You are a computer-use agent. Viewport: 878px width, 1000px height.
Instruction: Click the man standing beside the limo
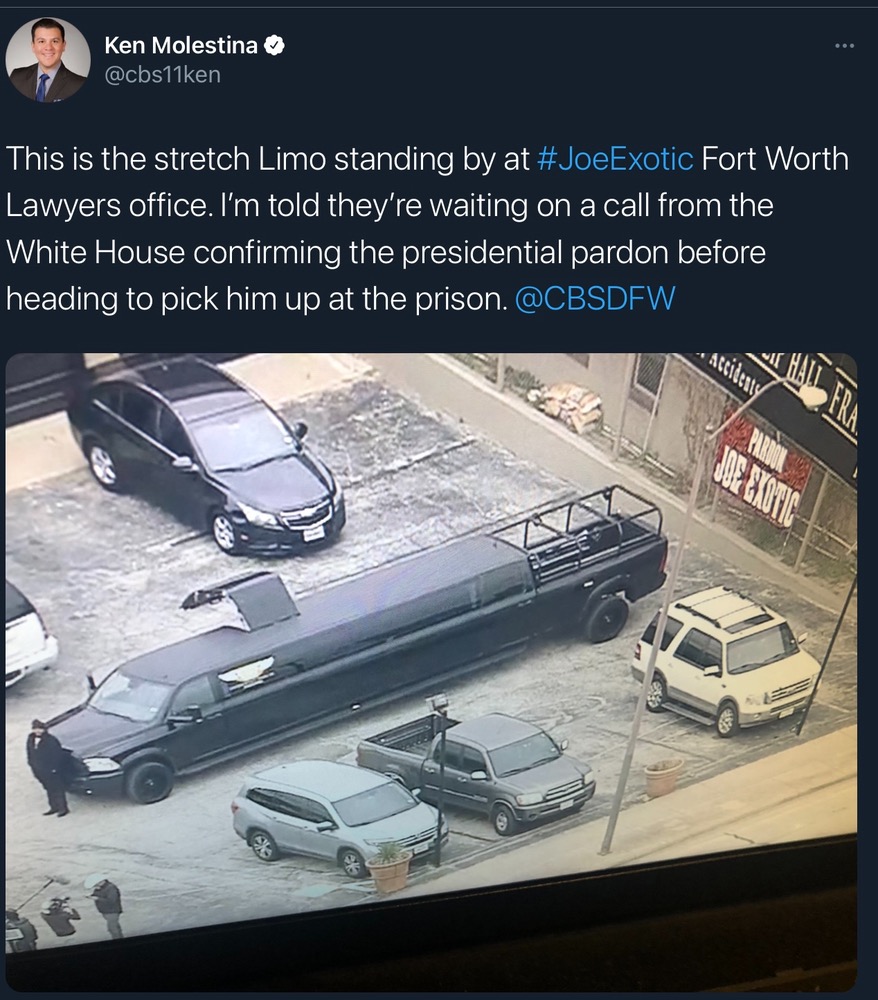49,768
